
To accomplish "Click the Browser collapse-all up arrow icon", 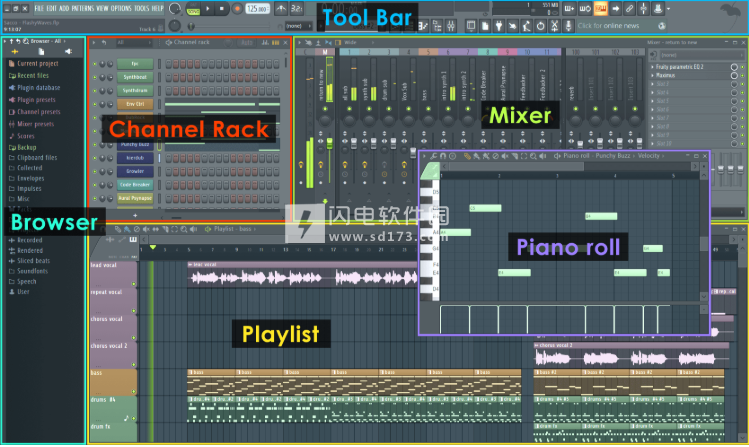I will click(12, 42).
